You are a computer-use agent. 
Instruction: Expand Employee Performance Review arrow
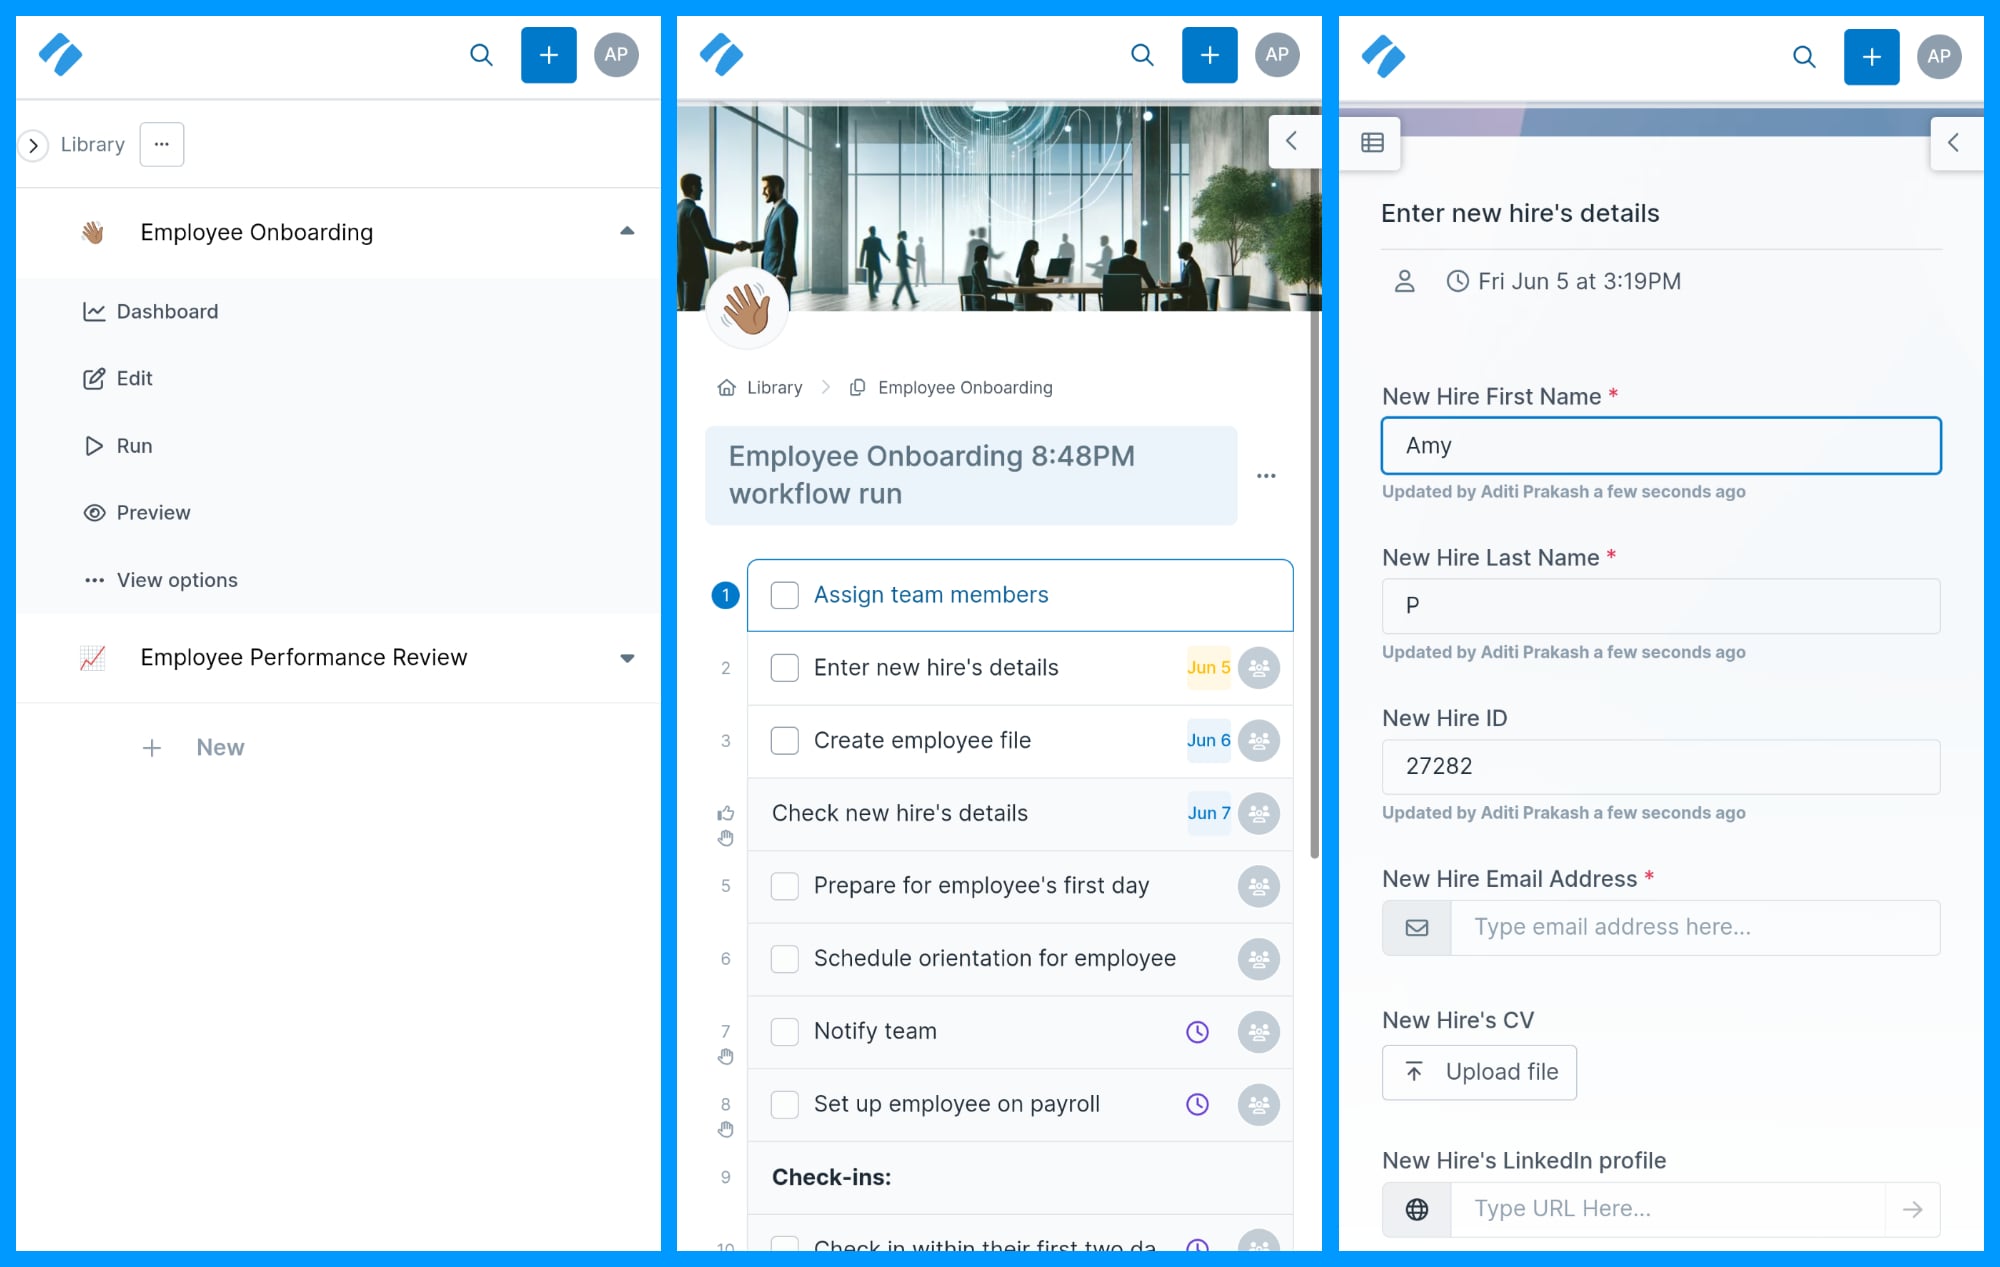[627, 658]
